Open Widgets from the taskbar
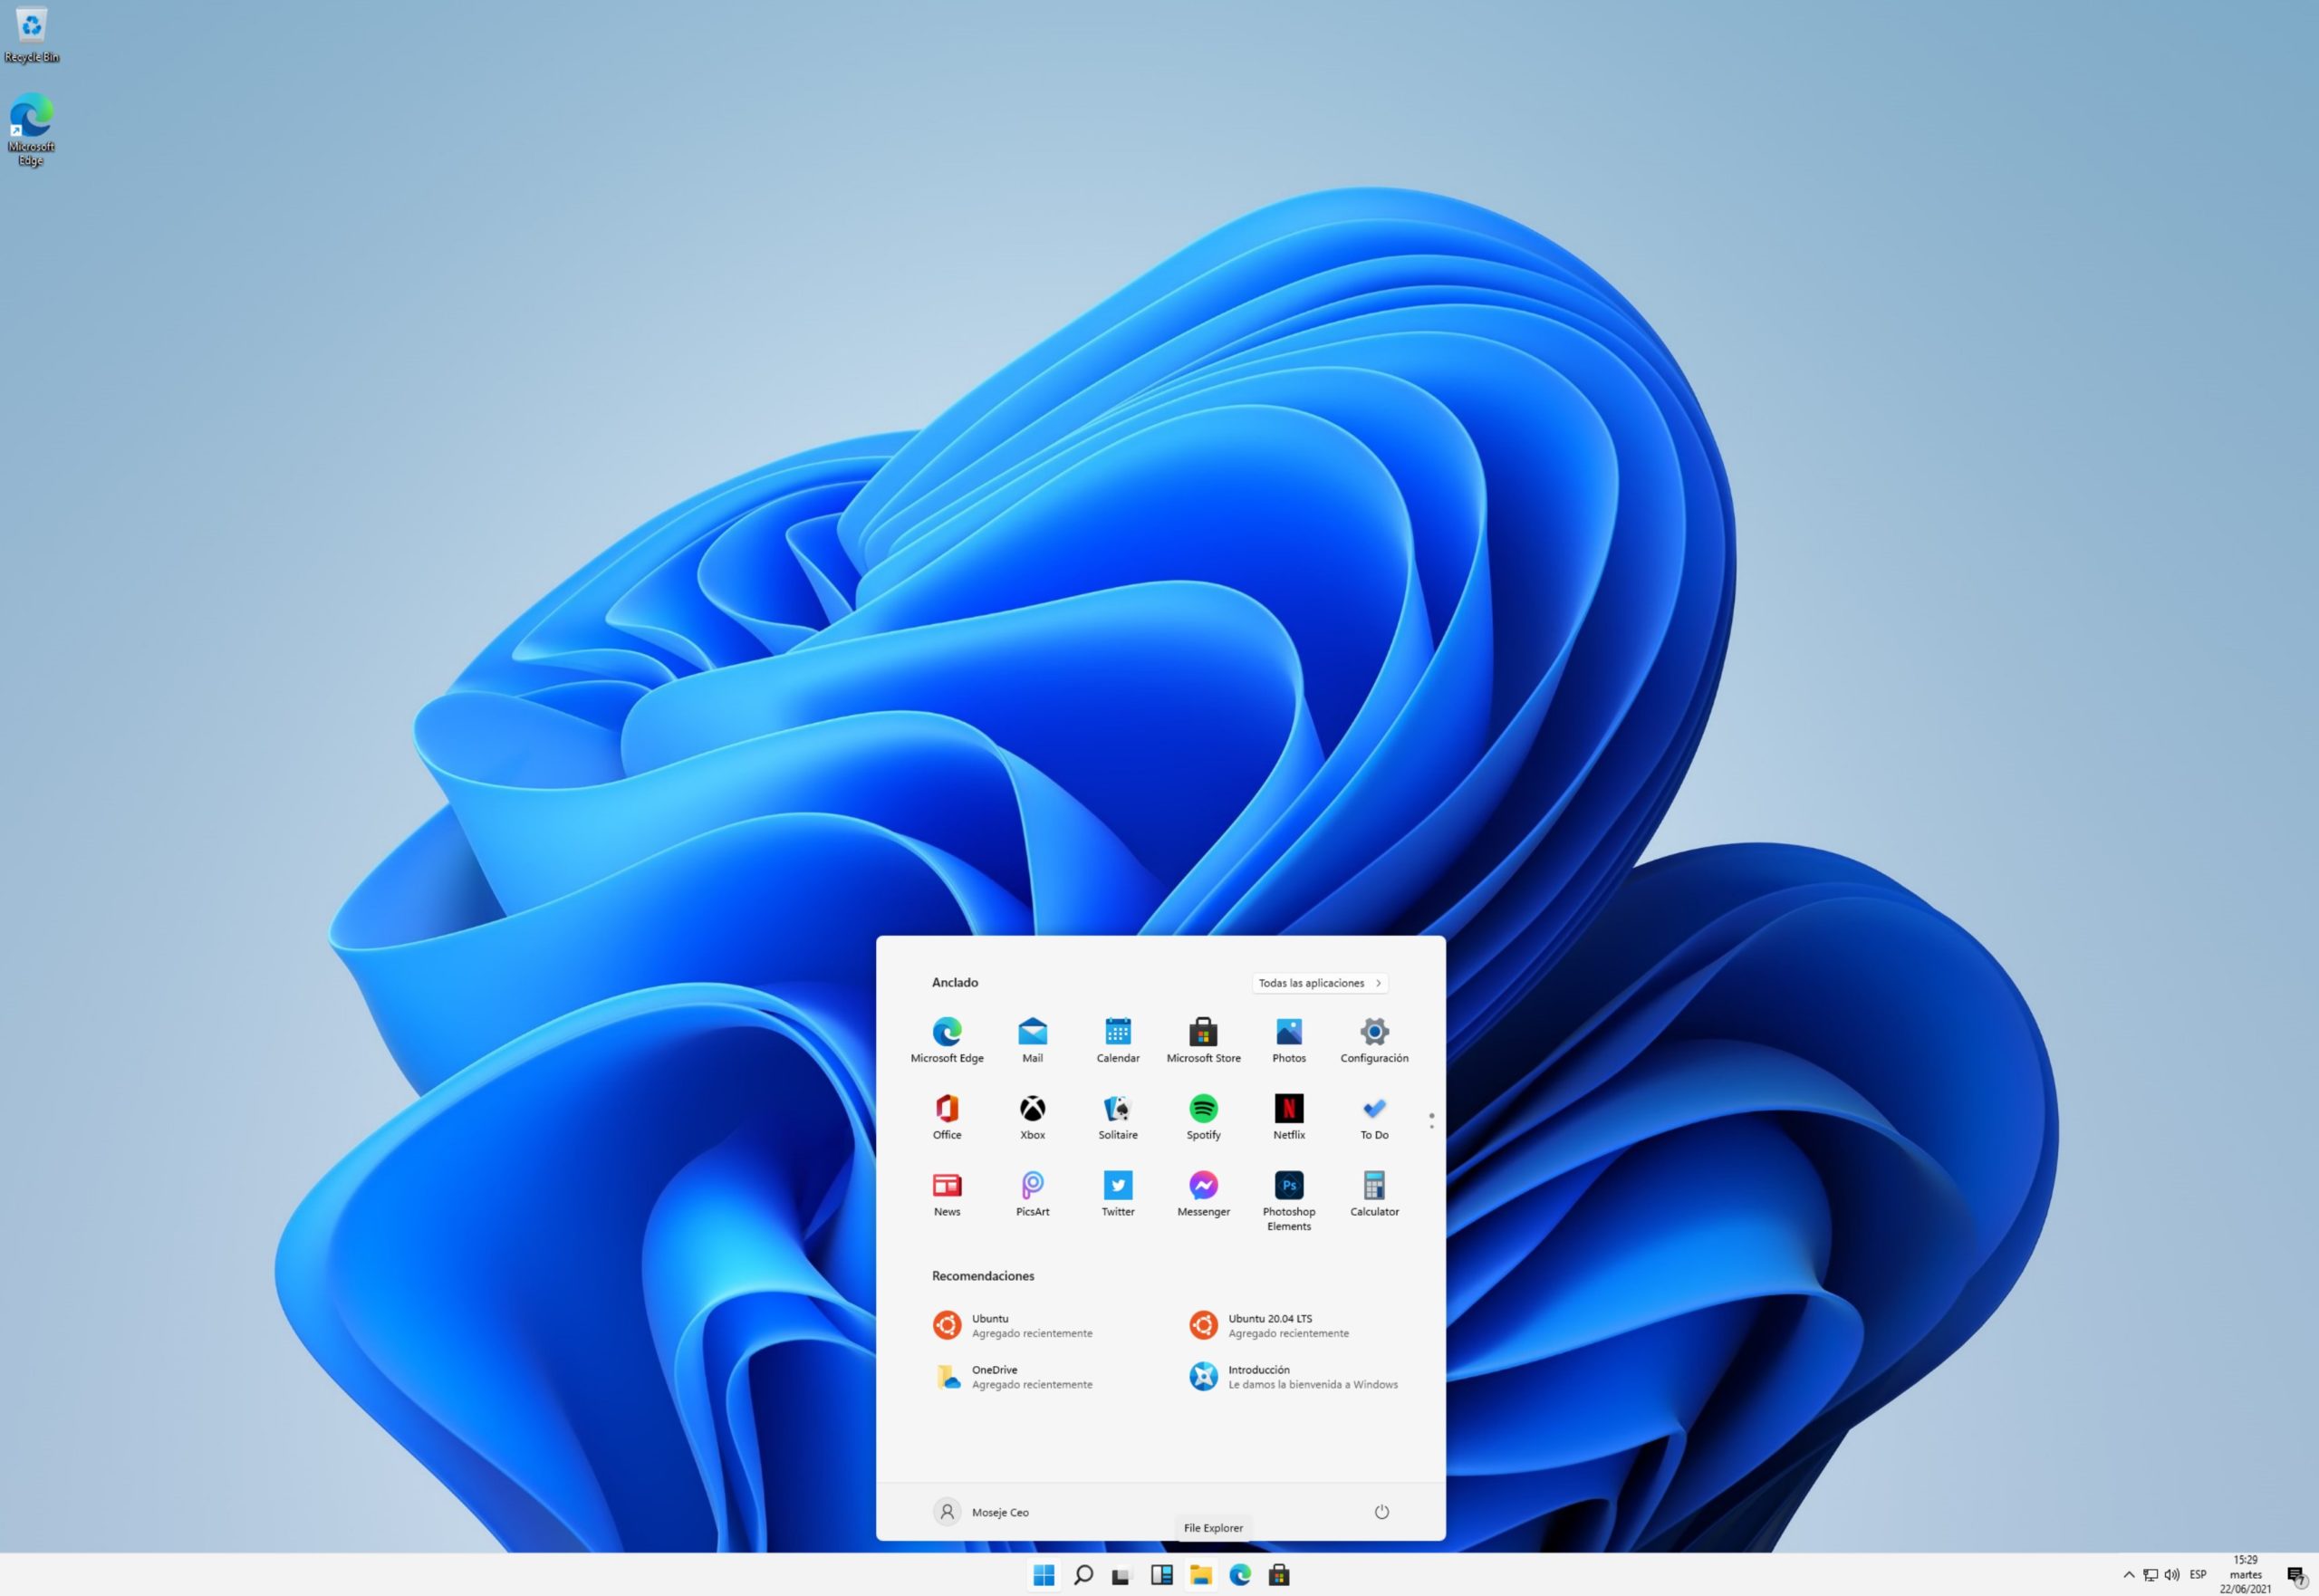The width and height of the screenshot is (2319, 1596). 1161,1576
